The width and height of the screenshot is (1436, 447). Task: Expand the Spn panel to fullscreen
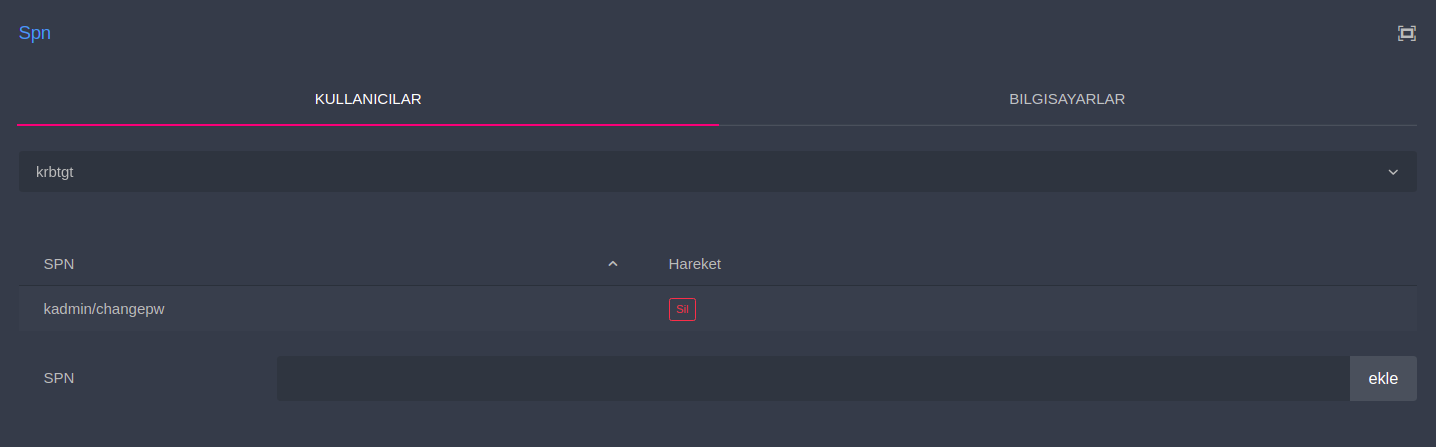pyautogui.click(x=1406, y=33)
